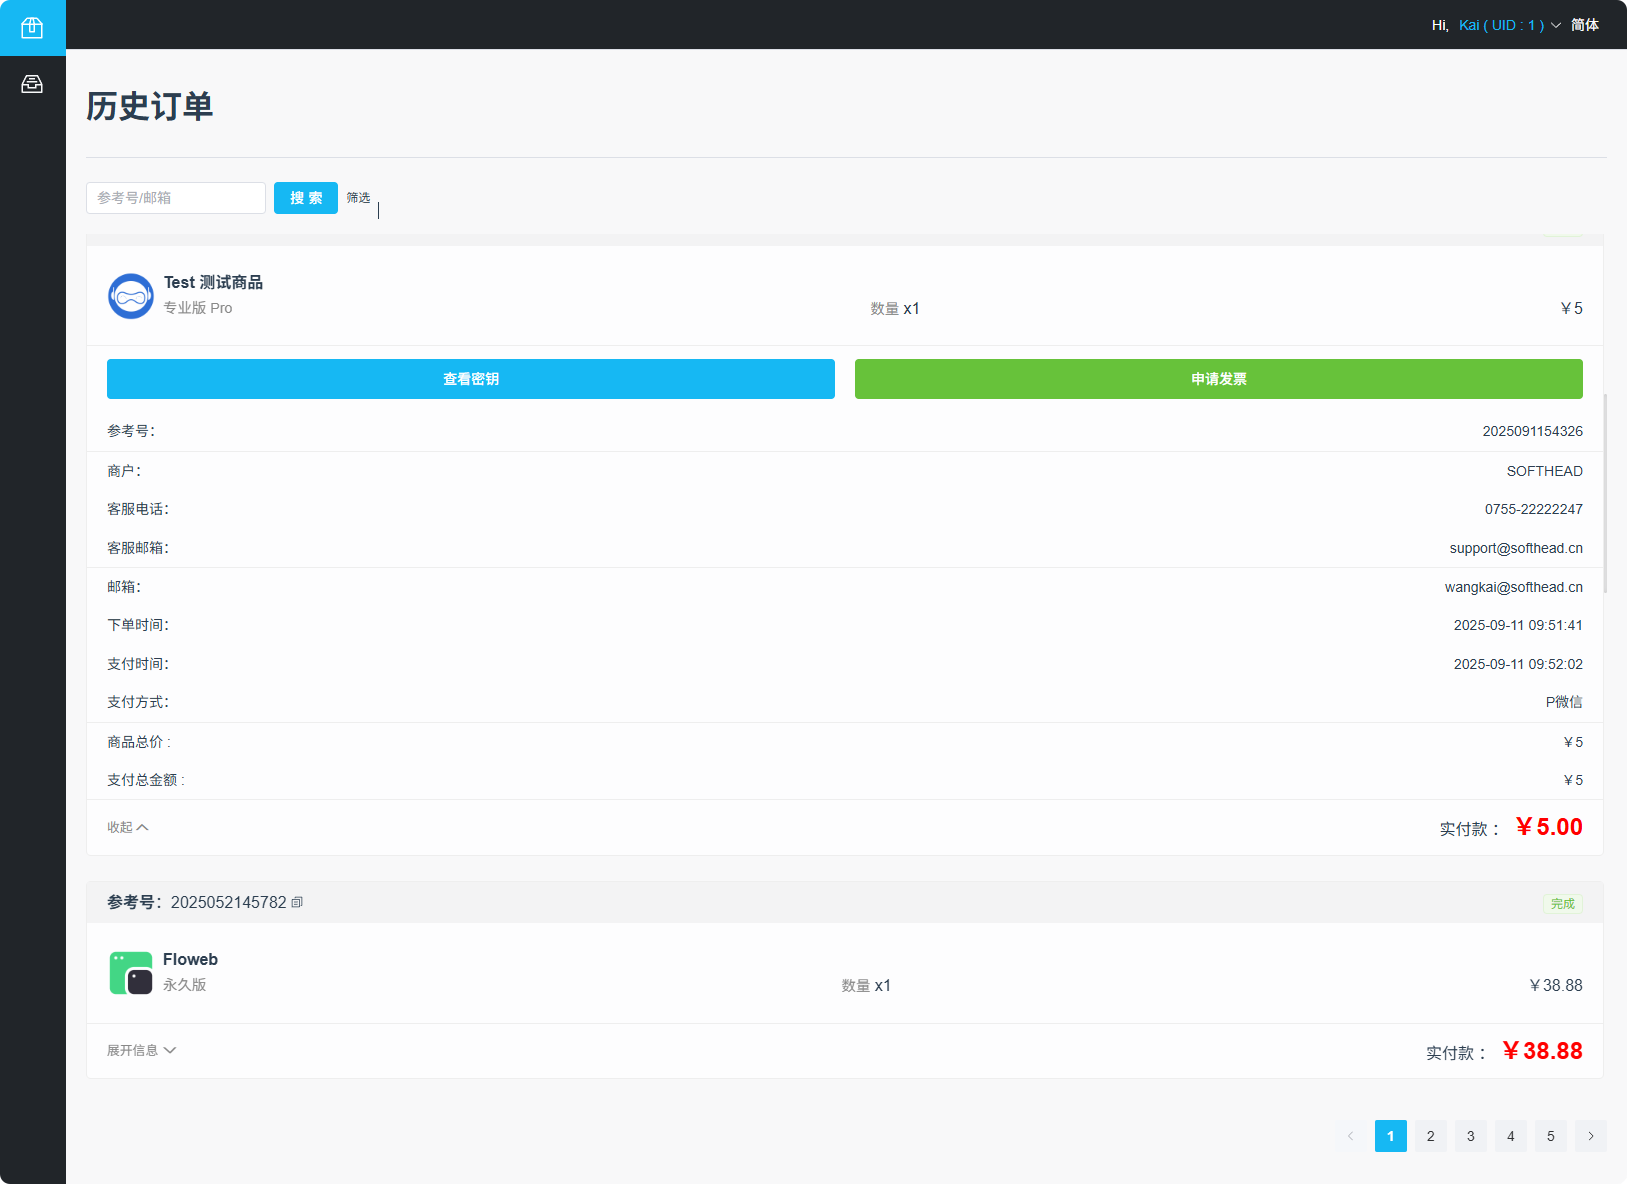Expand Floweb order with 展开信息
This screenshot has width=1627, height=1184.
[x=141, y=1050]
